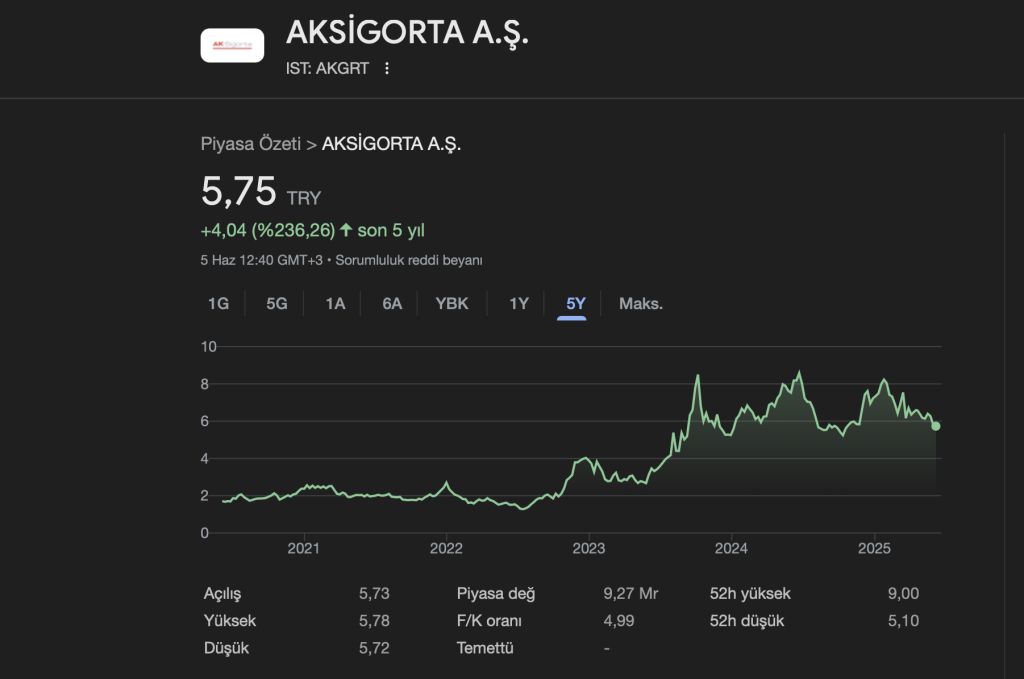Select the YBK year-to-date tab

point(452,303)
